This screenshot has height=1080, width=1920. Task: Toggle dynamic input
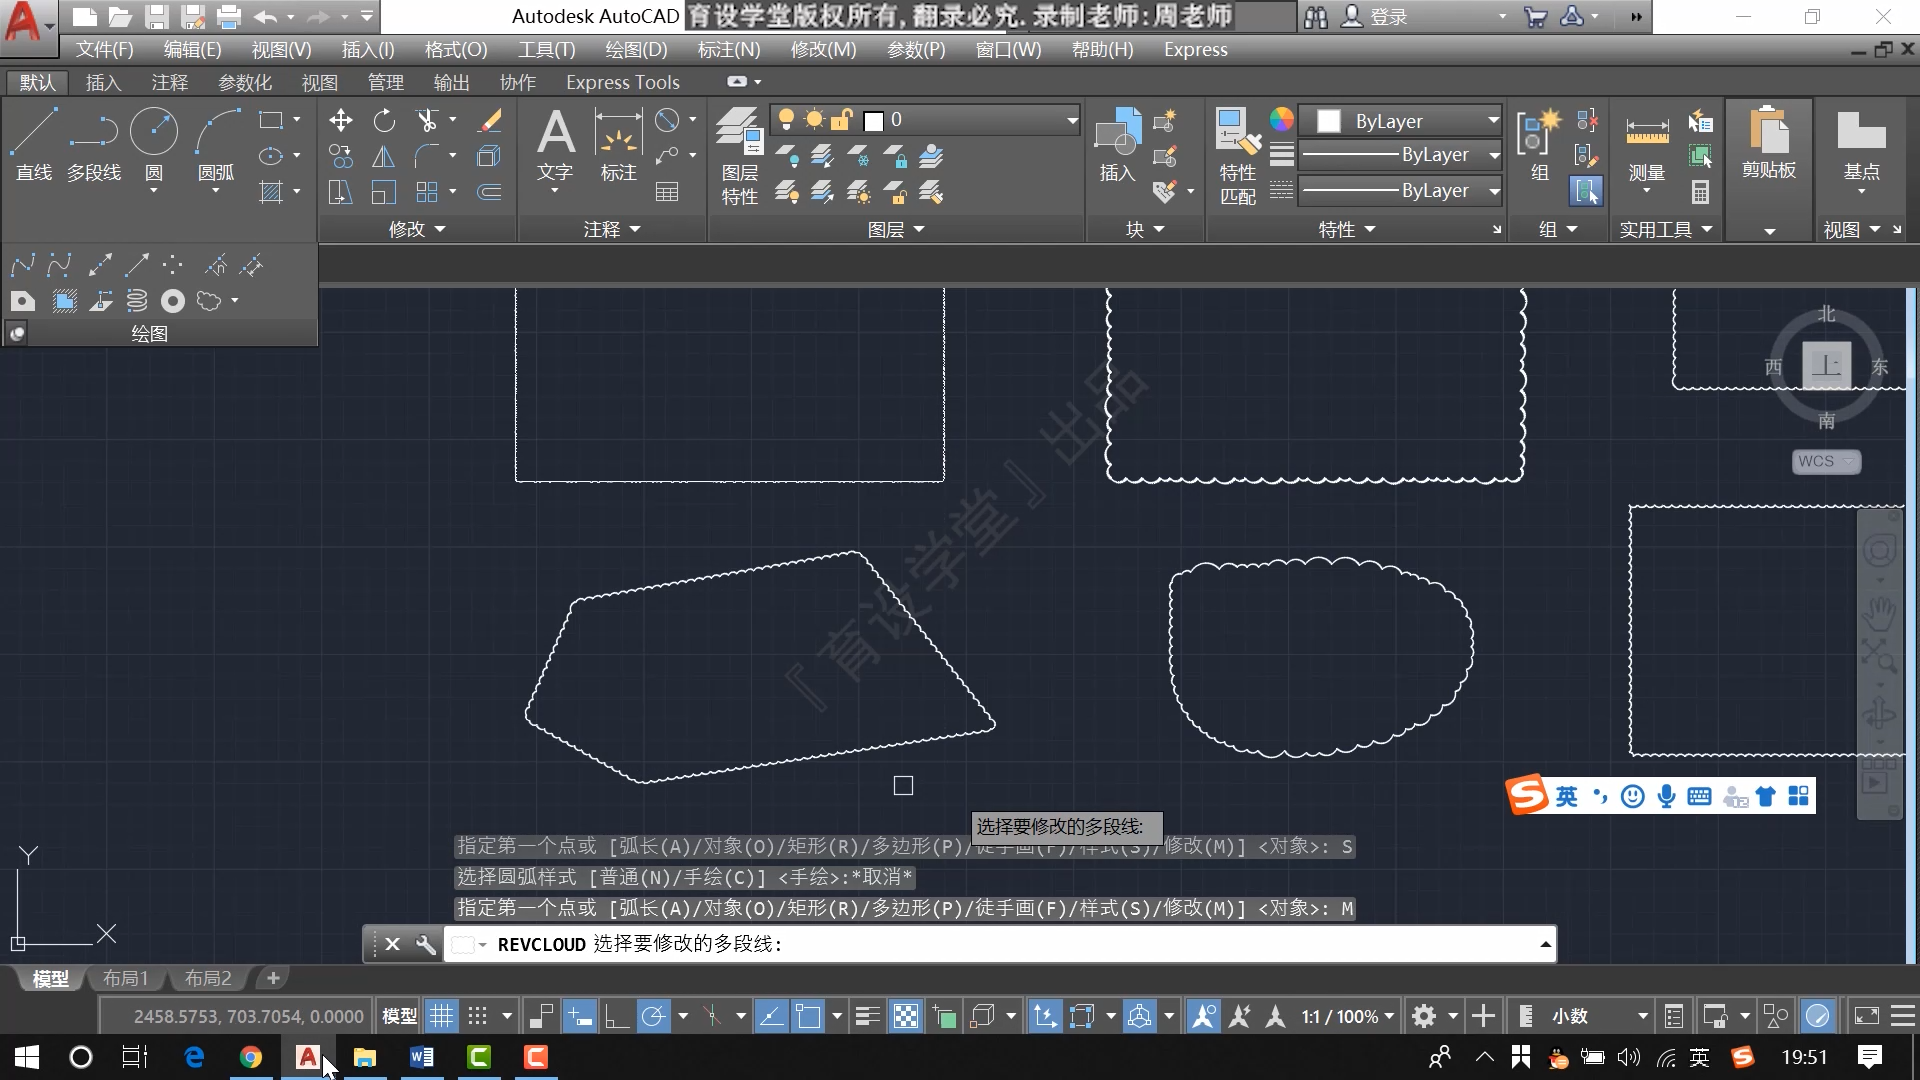coord(580,1017)
